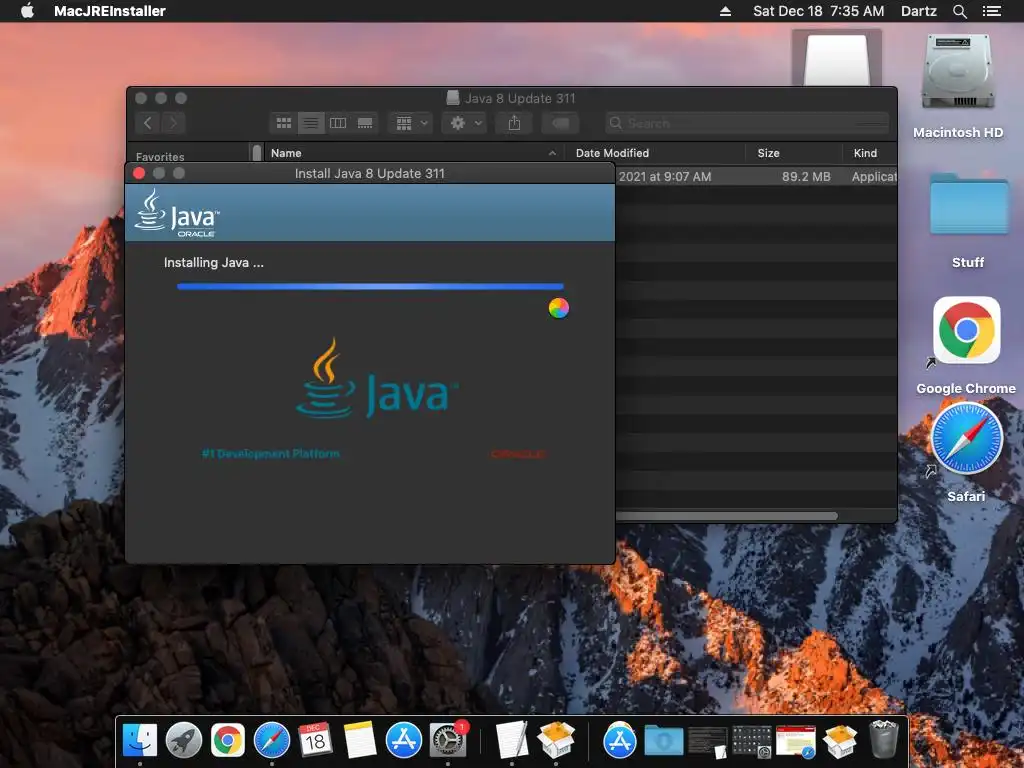Open Dartz user menu
Image resolution: width=1024 pixels, height=768 pixels.
919,11
